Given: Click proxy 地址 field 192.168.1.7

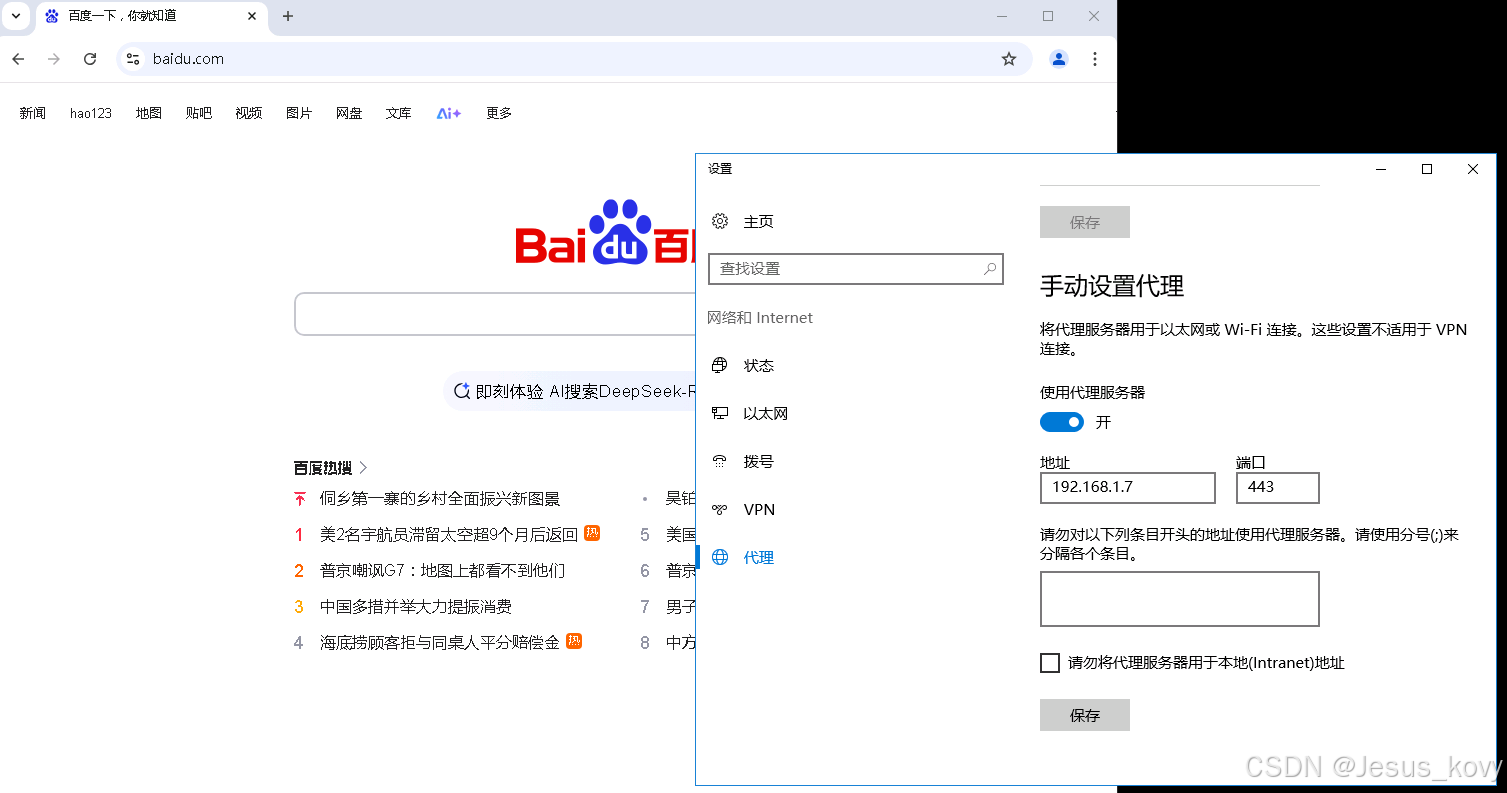Looking at the screenshot, I should (1128, 487).
